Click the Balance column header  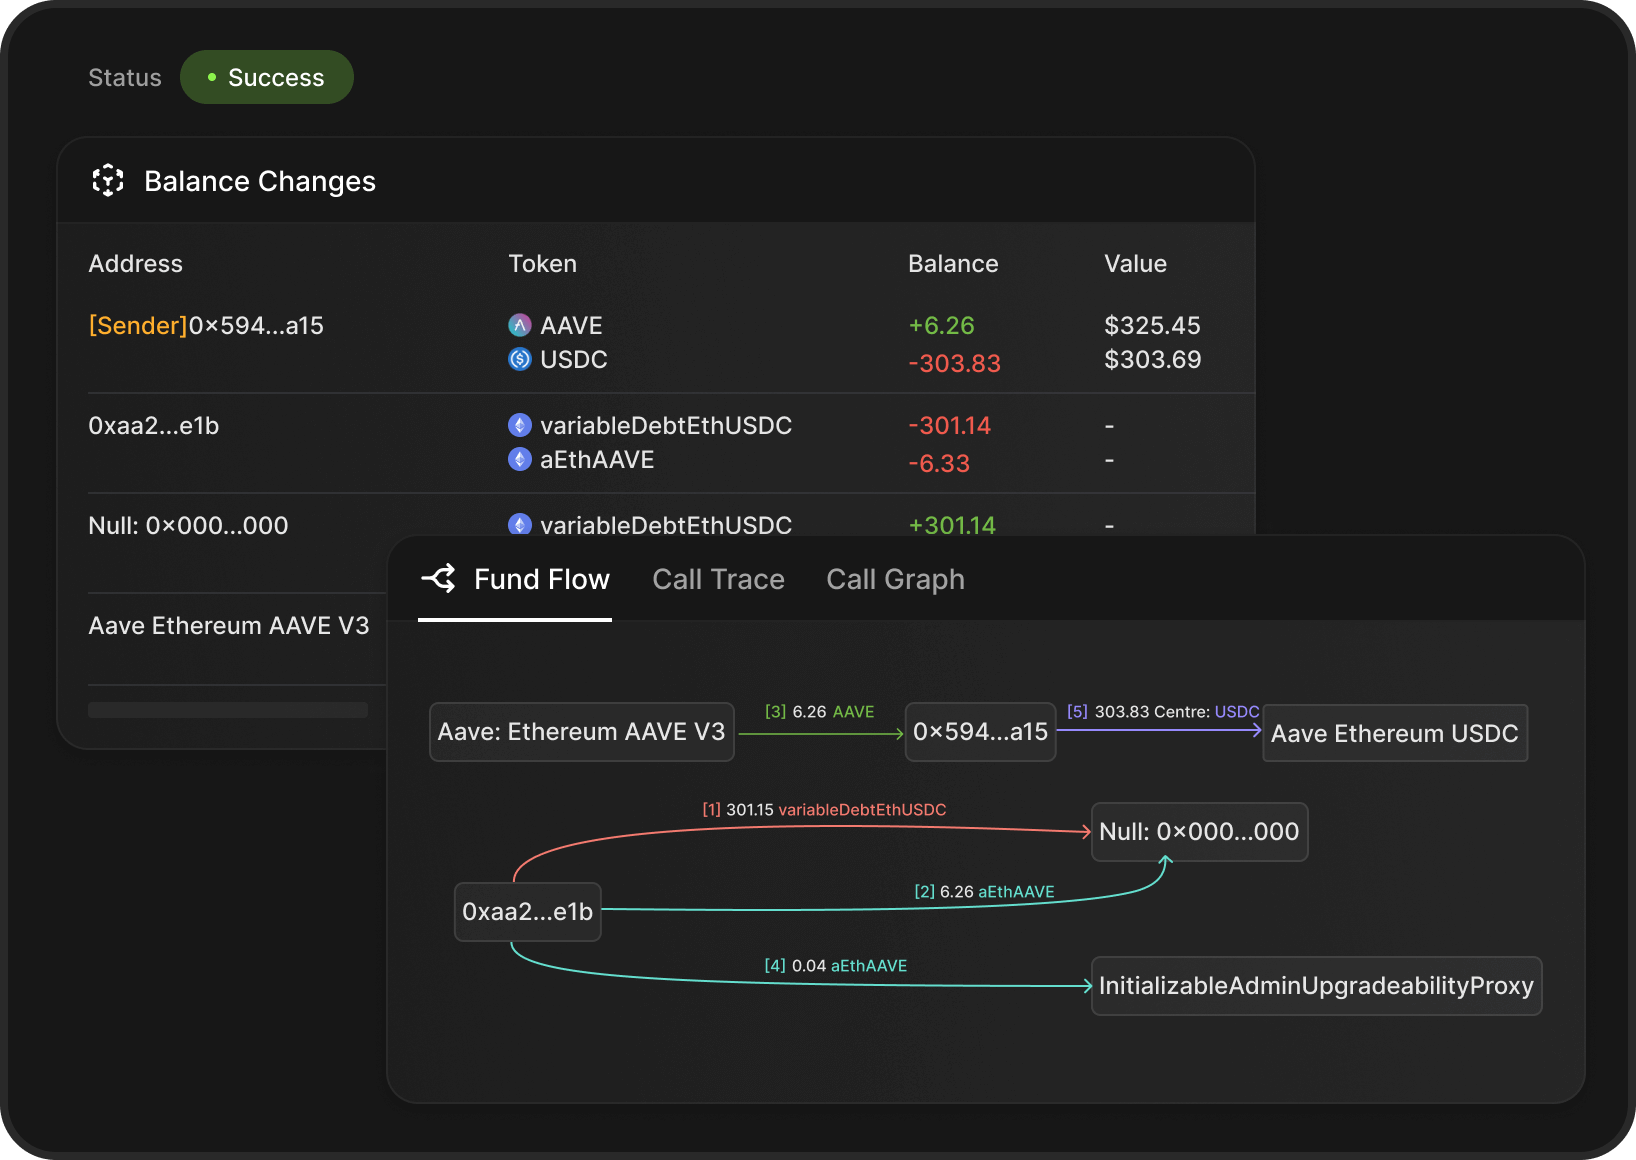point(953,264)
